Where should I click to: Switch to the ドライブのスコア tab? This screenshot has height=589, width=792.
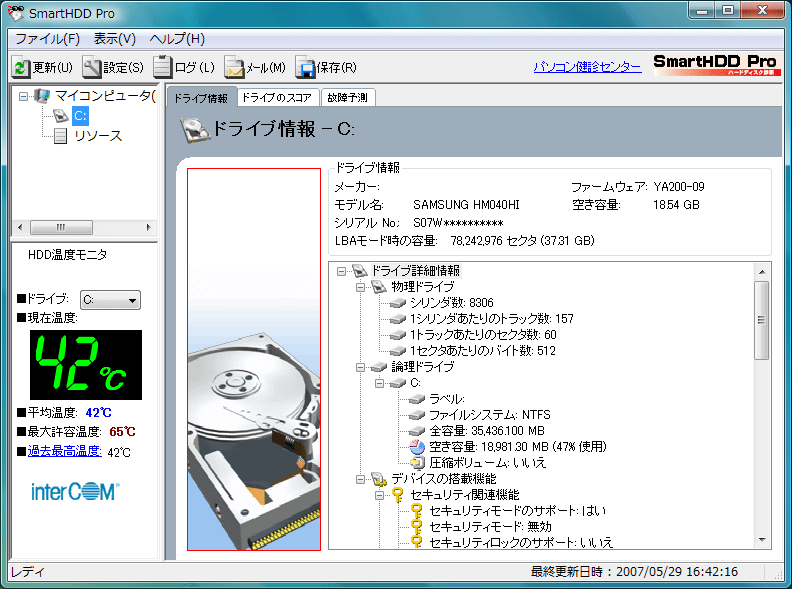277,97
